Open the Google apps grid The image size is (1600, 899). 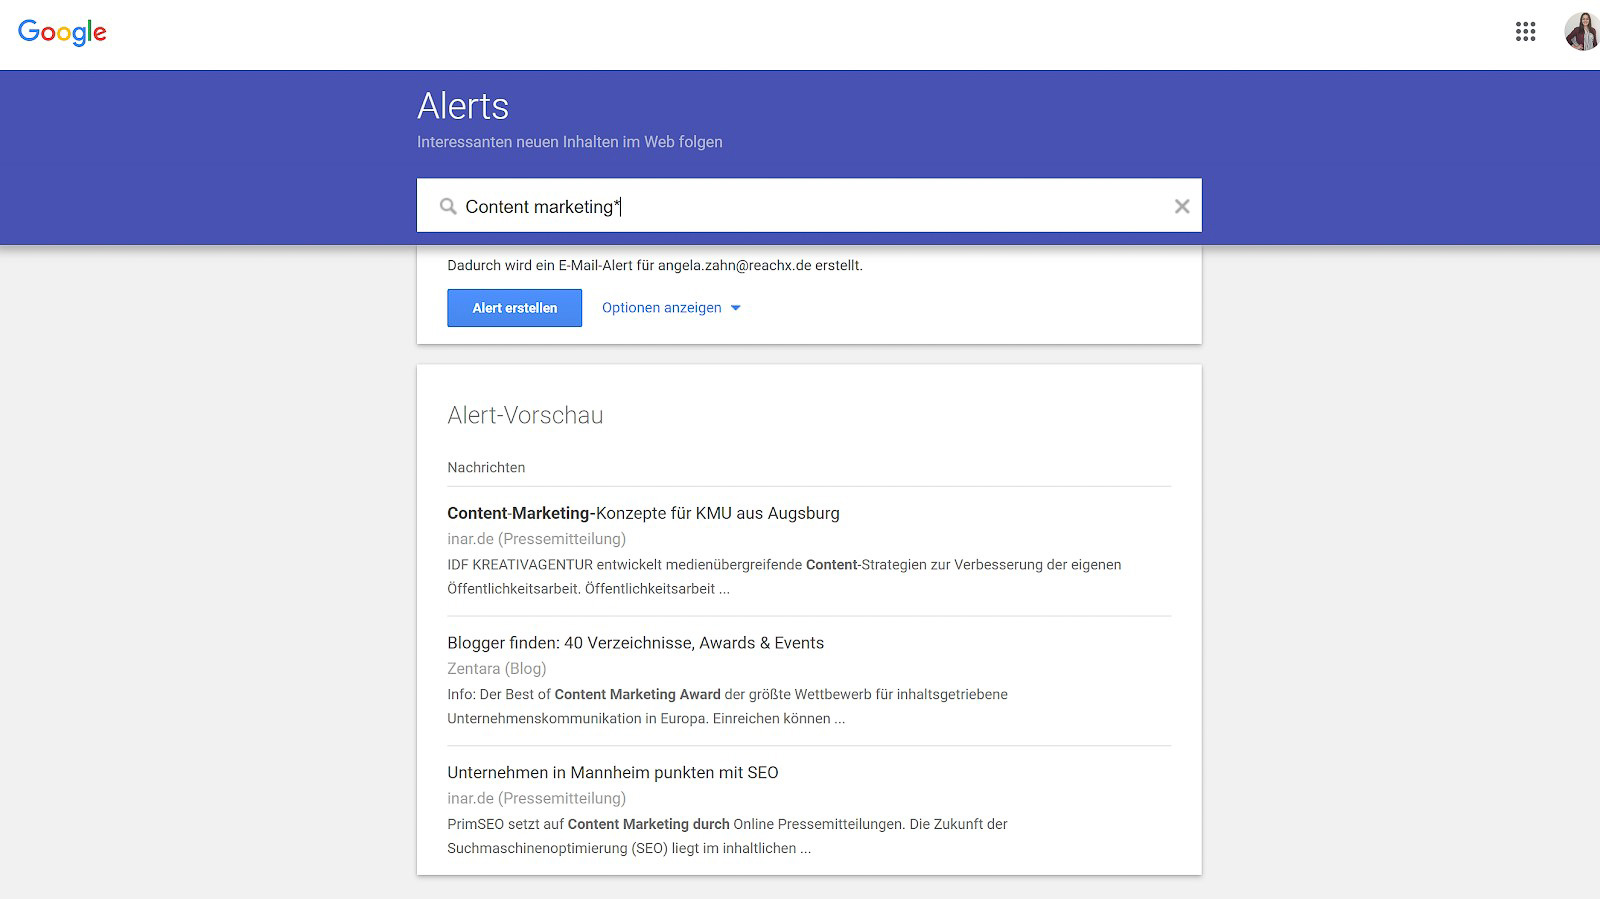(x=1525, y=32)
